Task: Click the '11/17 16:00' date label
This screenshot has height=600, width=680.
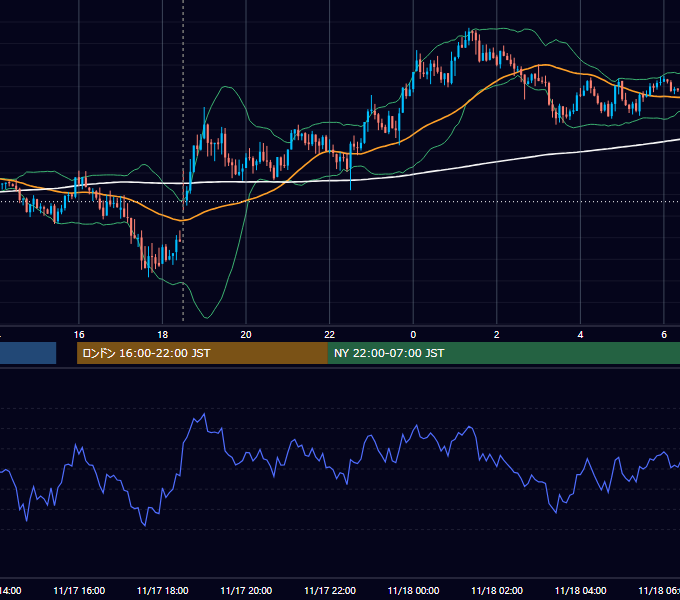Action: pos(79,590)
